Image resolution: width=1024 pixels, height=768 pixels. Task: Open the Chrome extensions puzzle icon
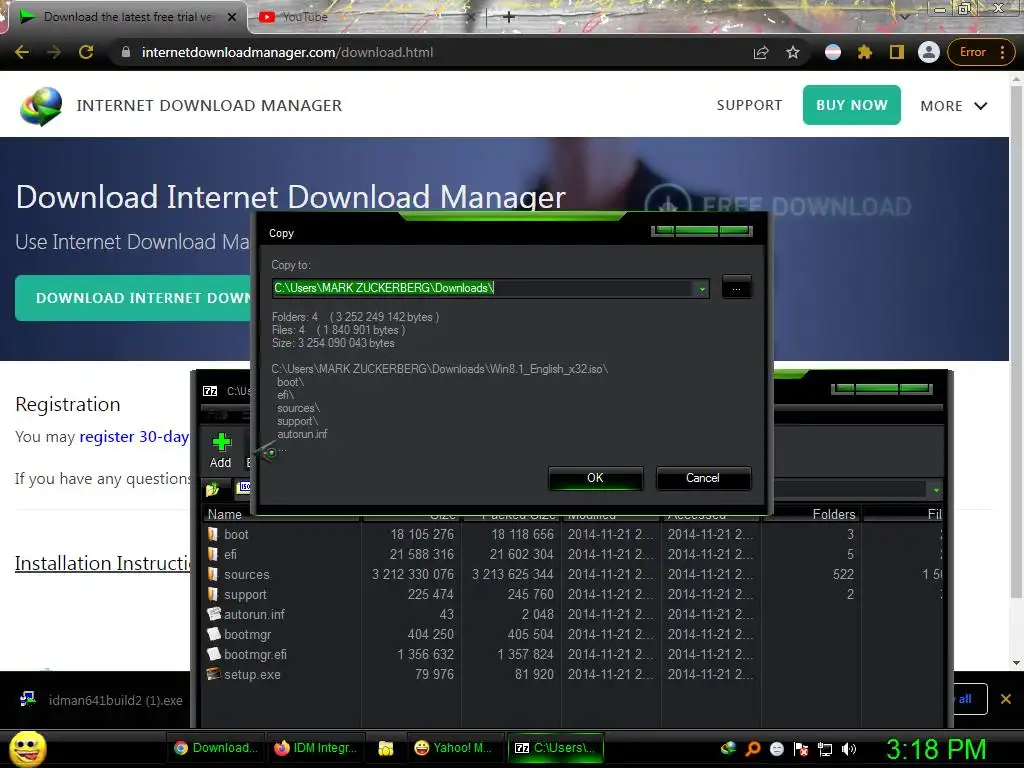coord(865,52)
